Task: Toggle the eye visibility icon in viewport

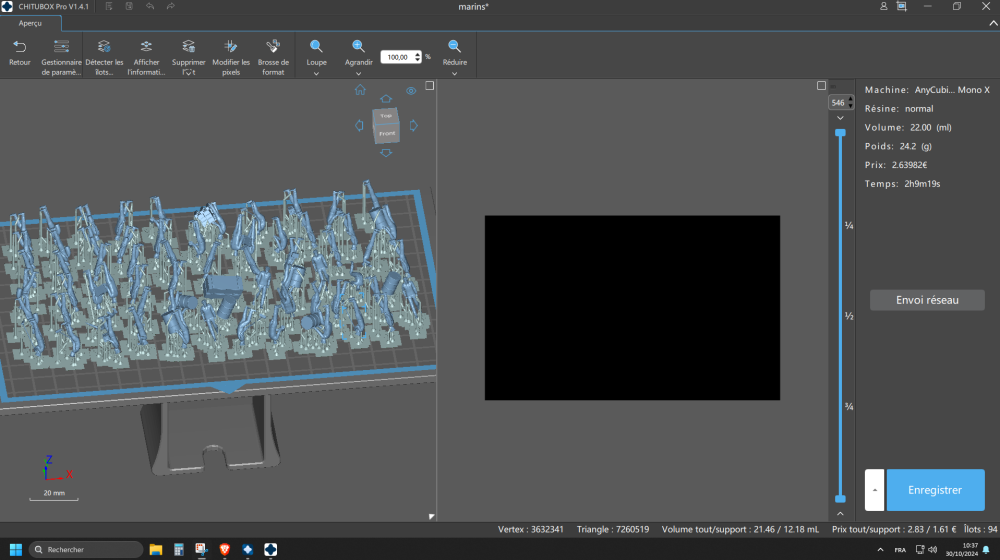Action: click(411, 91)
